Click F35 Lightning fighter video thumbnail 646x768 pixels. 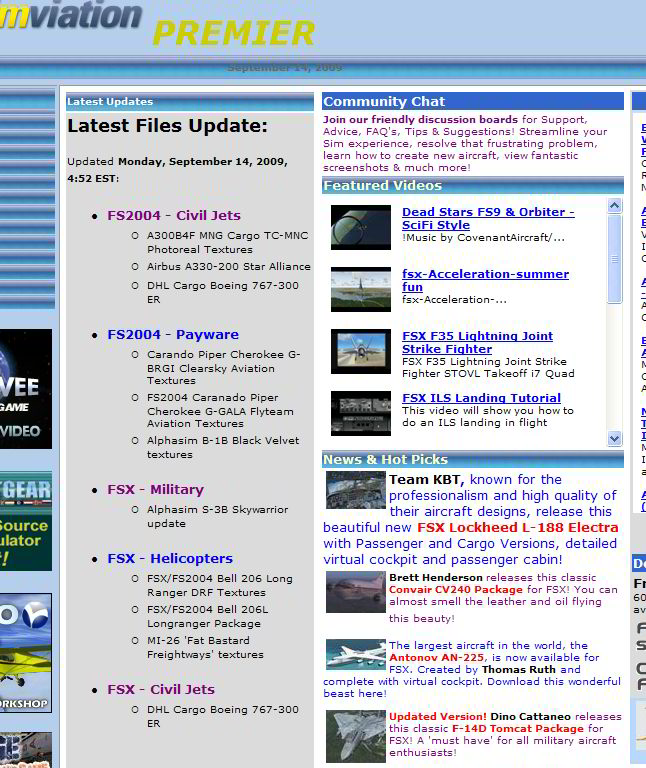click(360, 351)
